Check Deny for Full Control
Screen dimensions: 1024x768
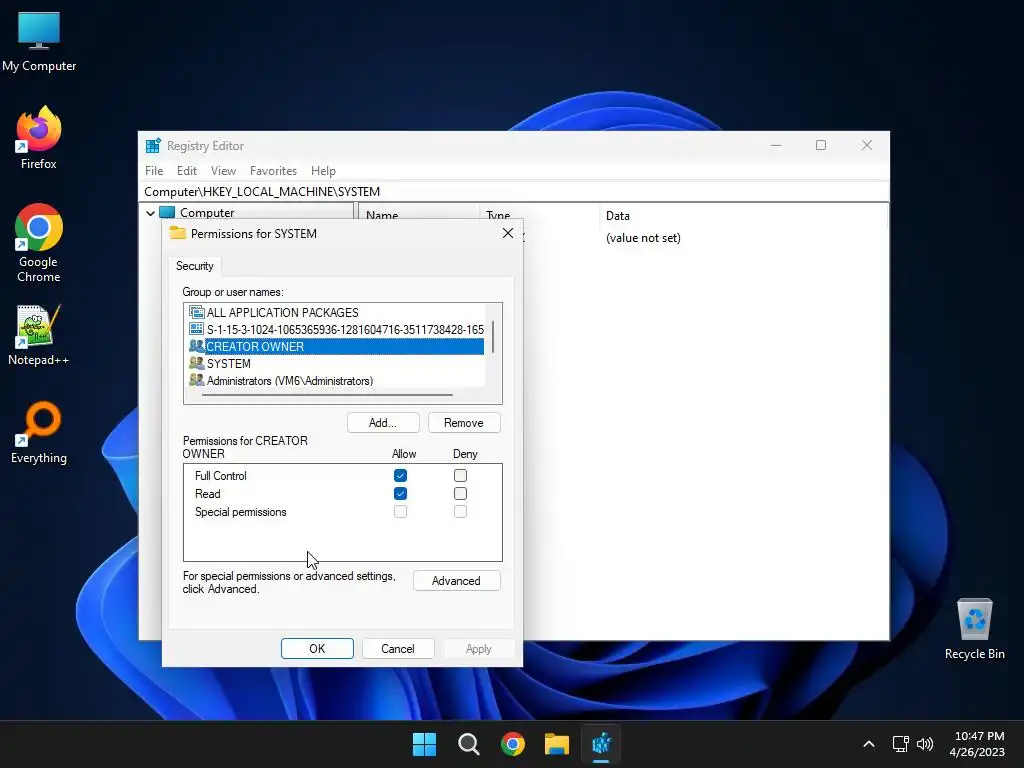coord(460,475)
